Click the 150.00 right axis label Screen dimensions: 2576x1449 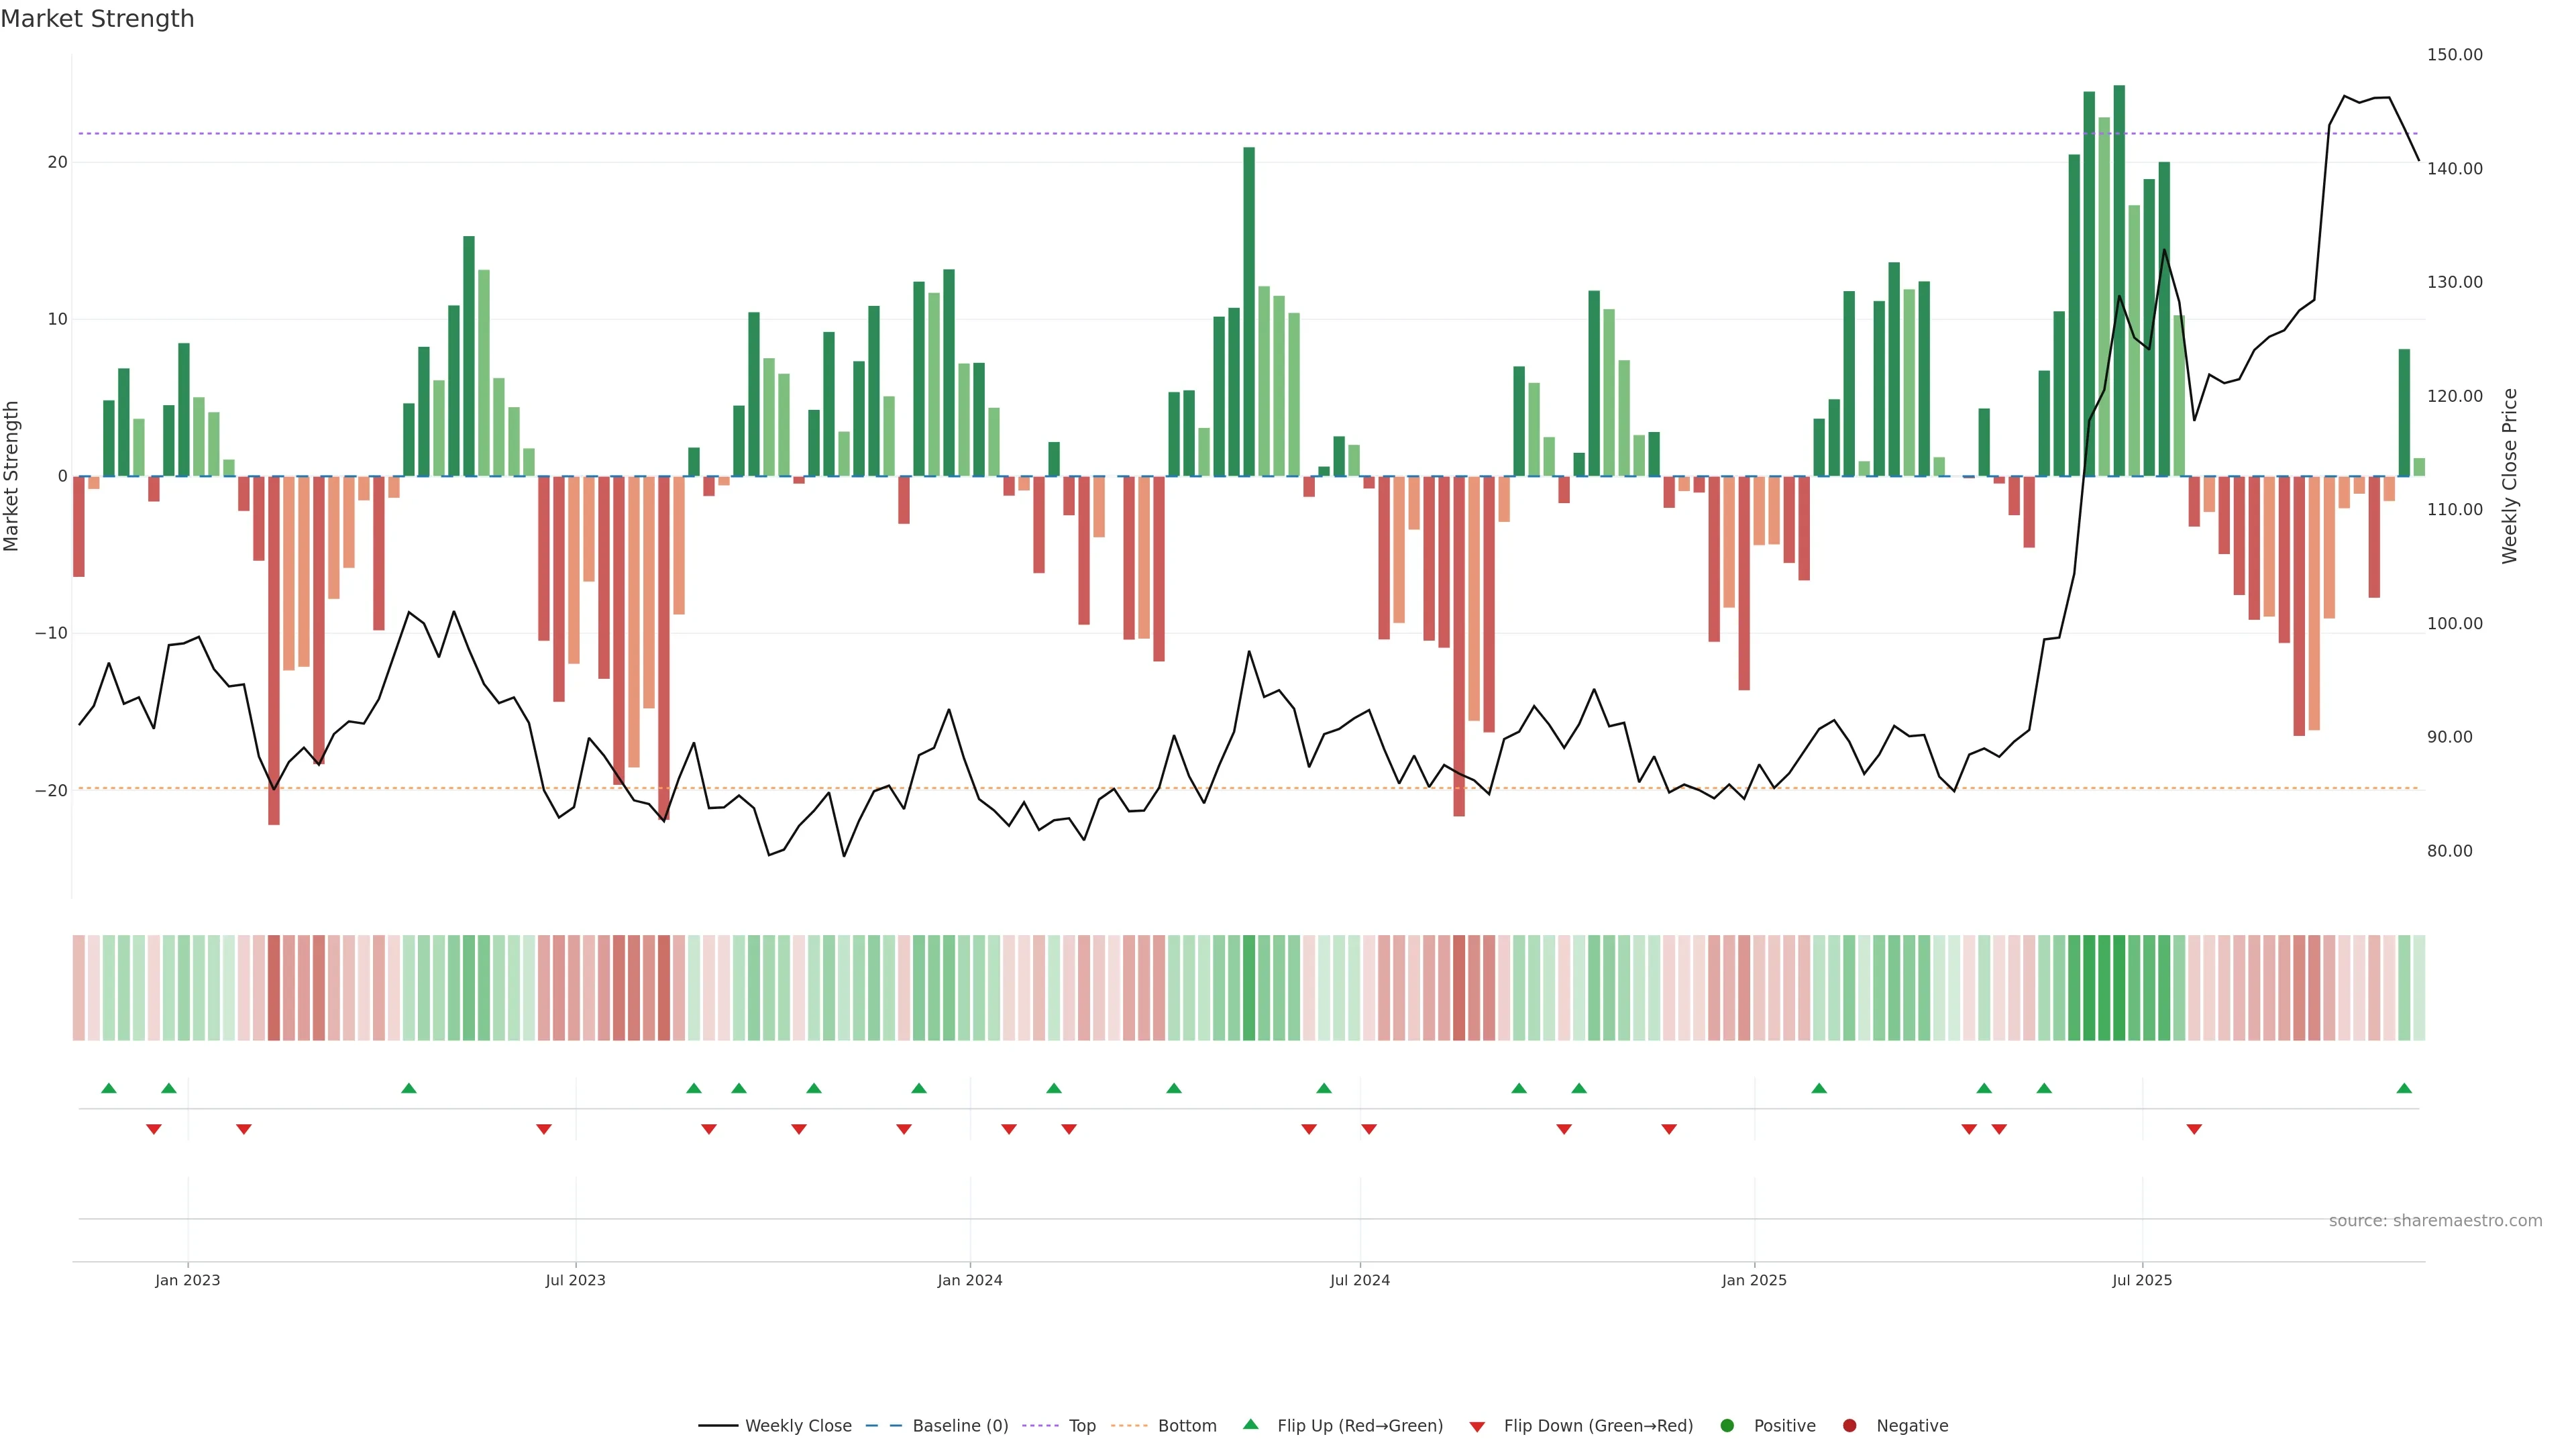tap(2454, 55)
